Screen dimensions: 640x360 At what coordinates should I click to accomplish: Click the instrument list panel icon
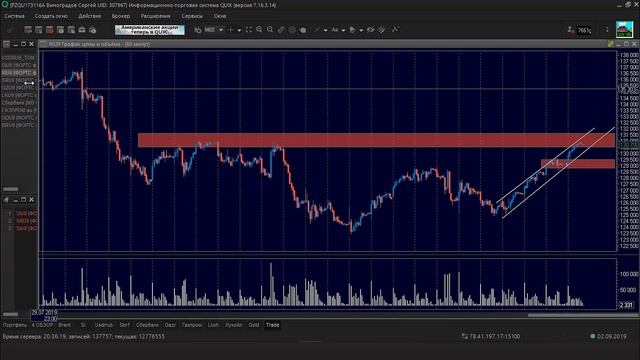[x=6, y=44]
